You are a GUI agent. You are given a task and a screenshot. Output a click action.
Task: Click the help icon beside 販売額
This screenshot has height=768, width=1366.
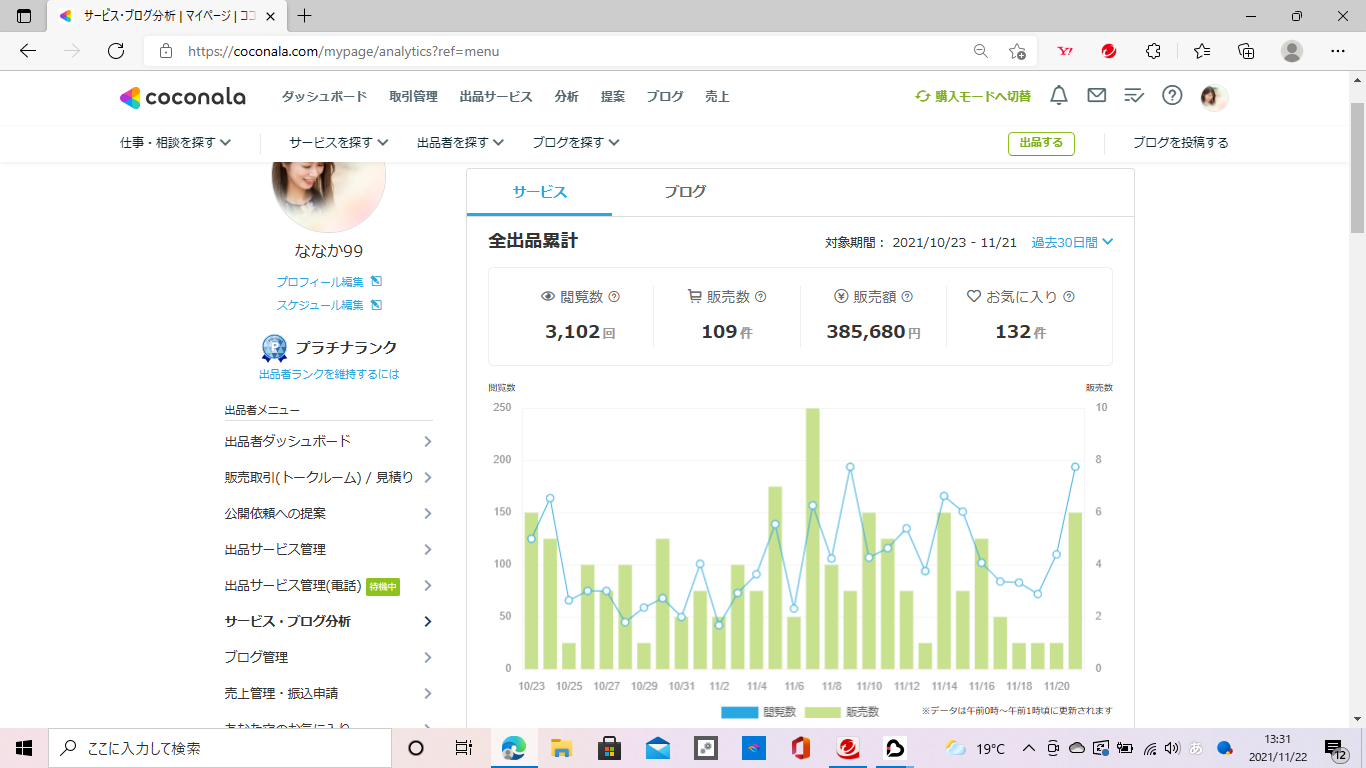tap(907, 297)
